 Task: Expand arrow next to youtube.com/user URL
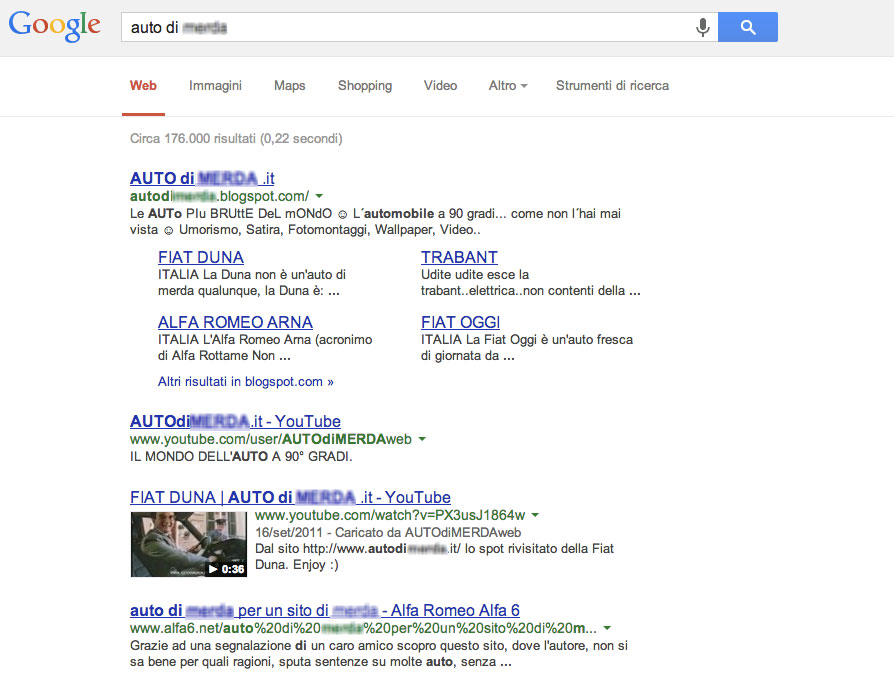pos(422,439)
